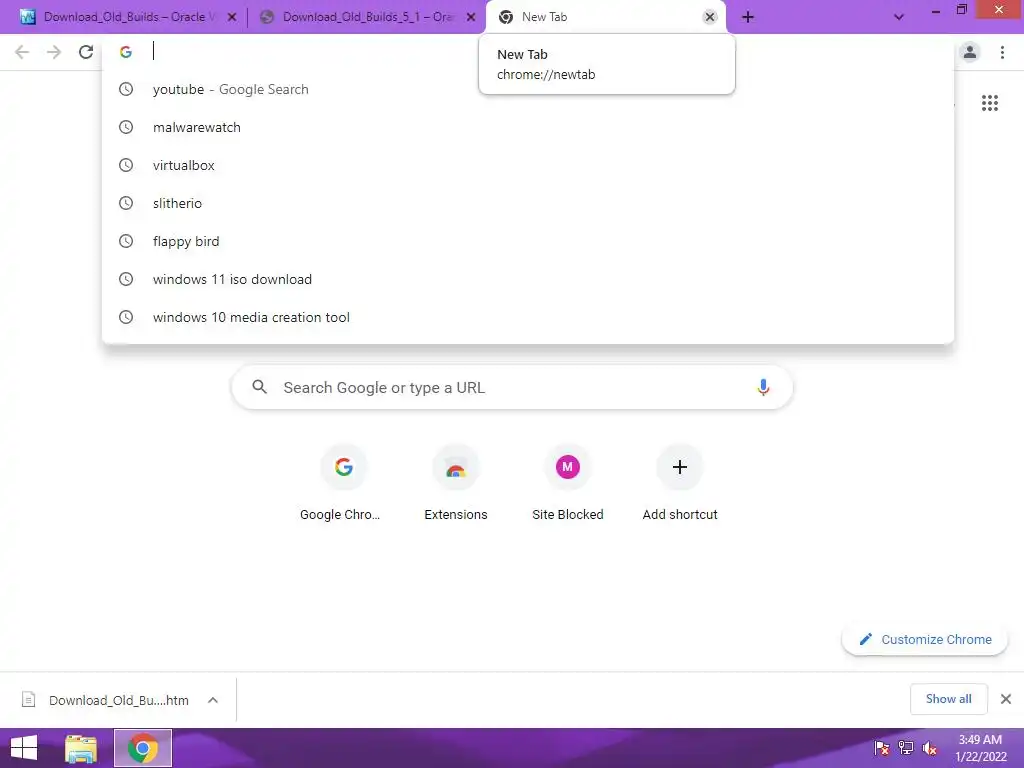Close the New Tab tab
This screenshot has height=768, width=1024.
click(709, 17)
